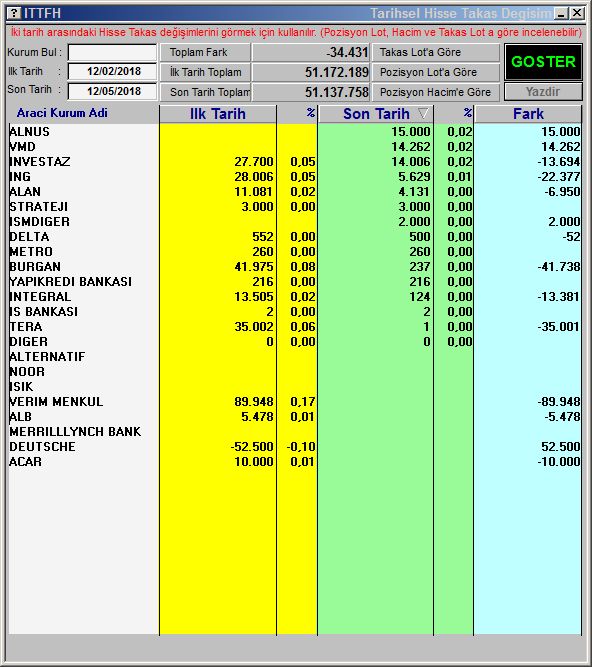Click the Araci Kurum Adi header
The image size is (592, 667).
pos(62,113)
